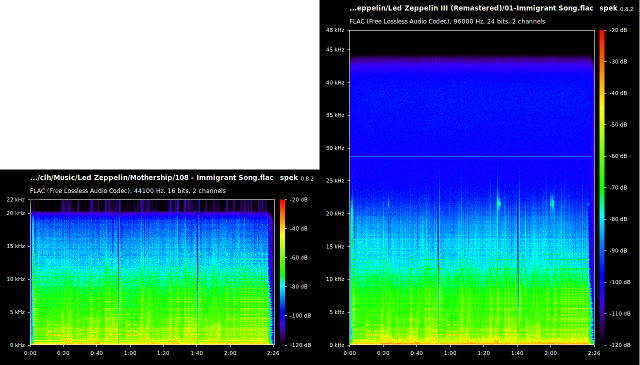Screen dimensions: 640x365
Task: Click the 1:40 time label in Mothership spectrogram
Action: 196,353
